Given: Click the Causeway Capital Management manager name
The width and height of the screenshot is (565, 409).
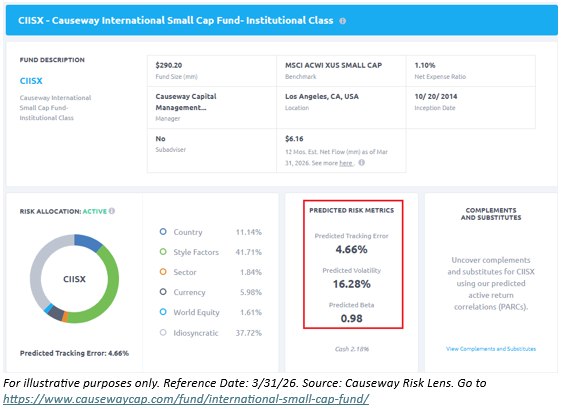Looking at the screenshot, I should tap(186, 102).
